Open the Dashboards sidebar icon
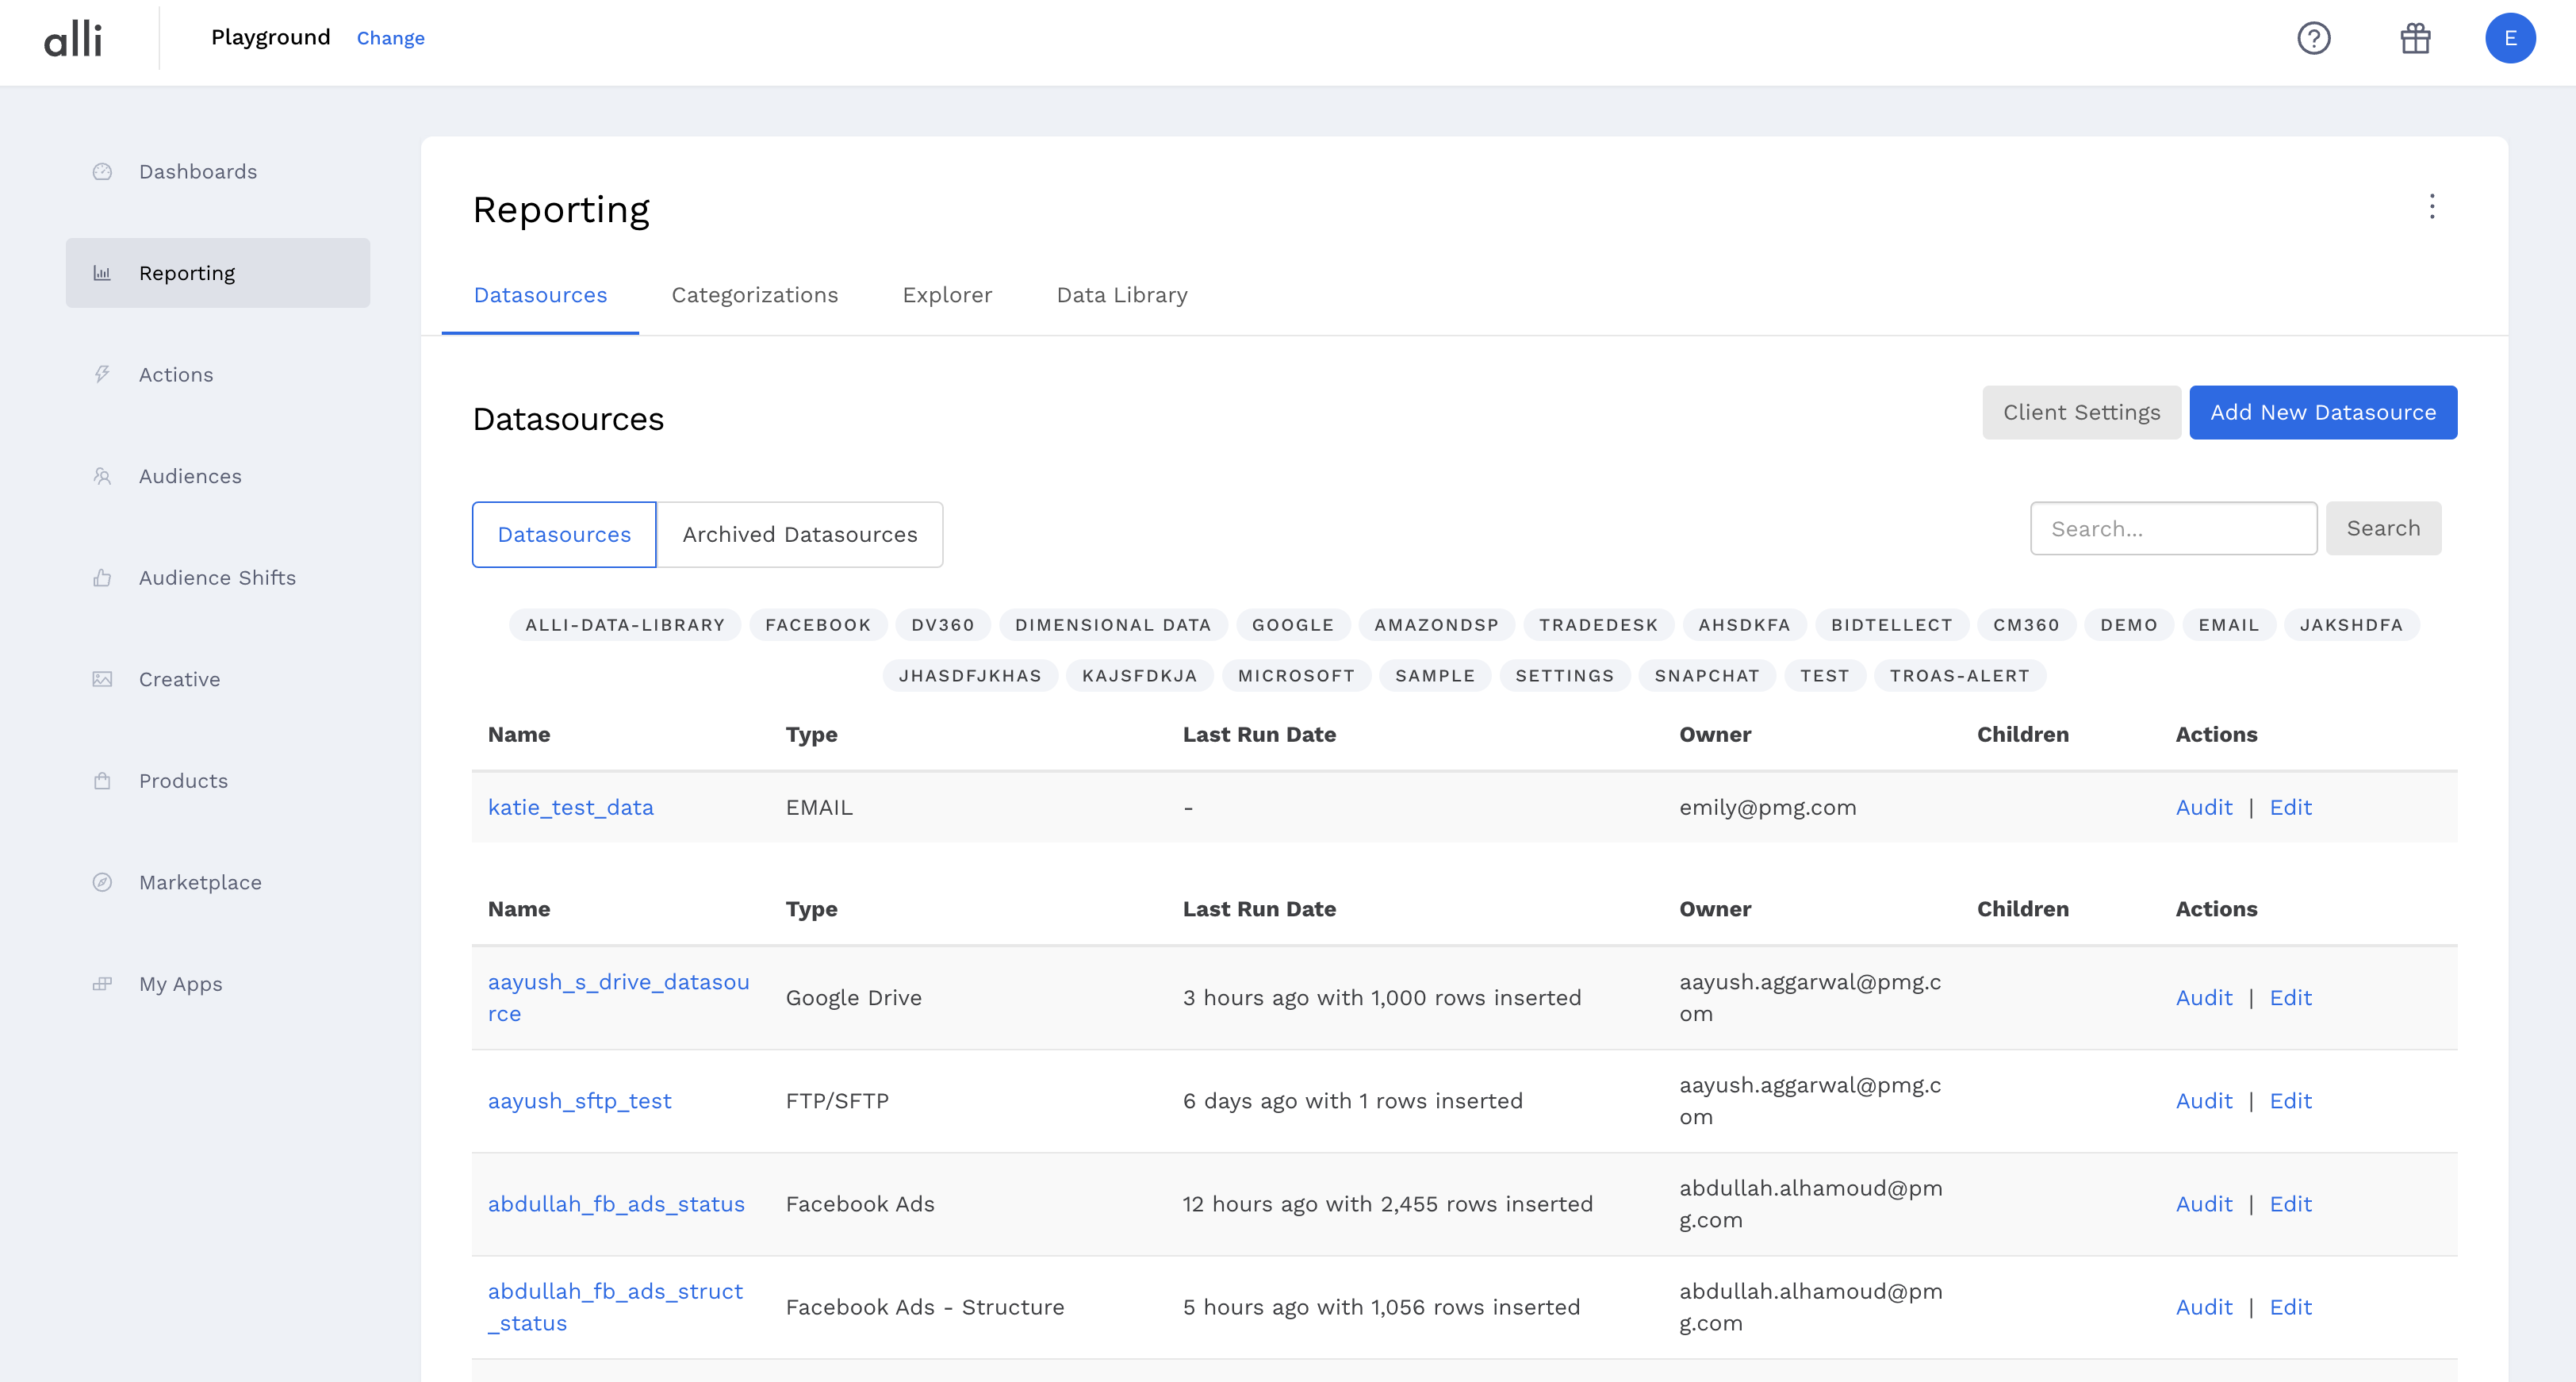Viewport: 2576px width, 1382px height. pyautogui.click(x=103, y=171)
